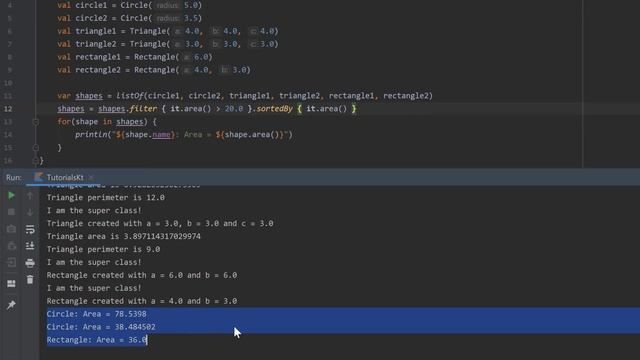Collapse the for loop fold marker
640x360 pixels.
(36, 122)
